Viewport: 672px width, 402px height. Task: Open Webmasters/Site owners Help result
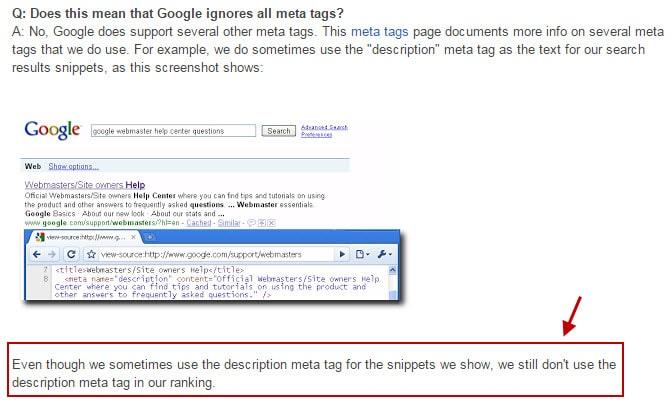coord(85,185)
